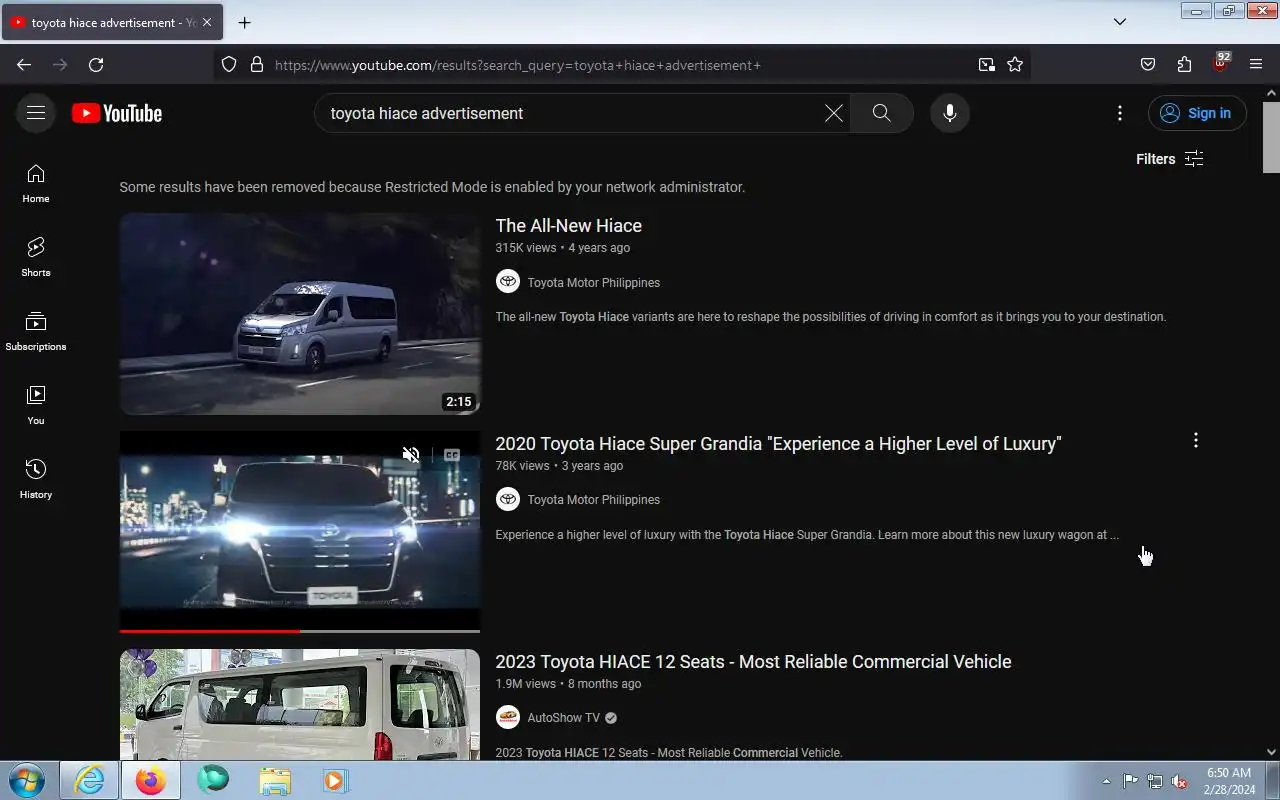This screenshot has height=800, width=1280.
Task: Click the YouTube logo
Action: pos(117,113)
